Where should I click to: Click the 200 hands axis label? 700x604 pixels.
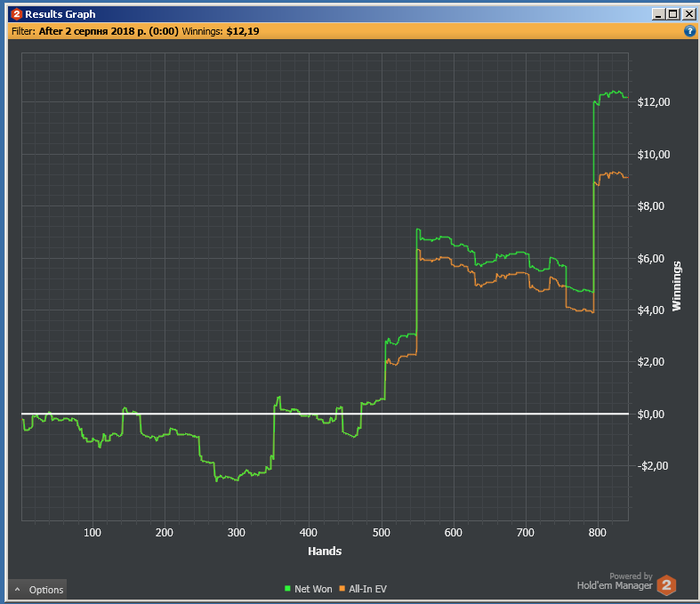(x=164, y=533)
